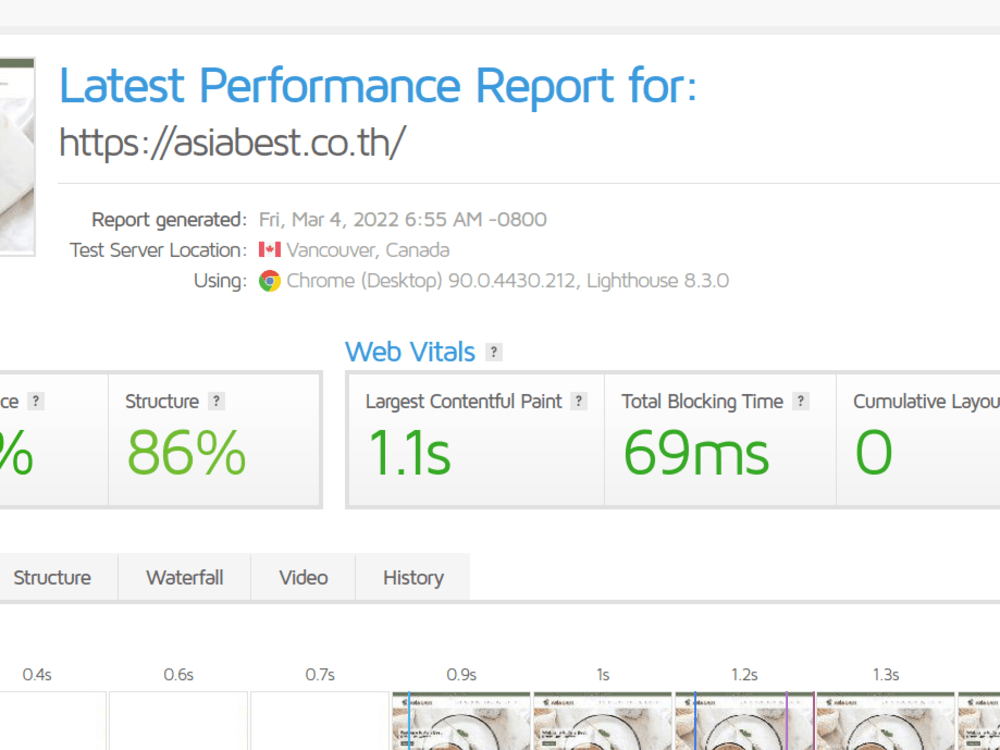Switch to the History tab
Screen dimensions: 1000x750
pyautogui.click(x=413, y=578)
